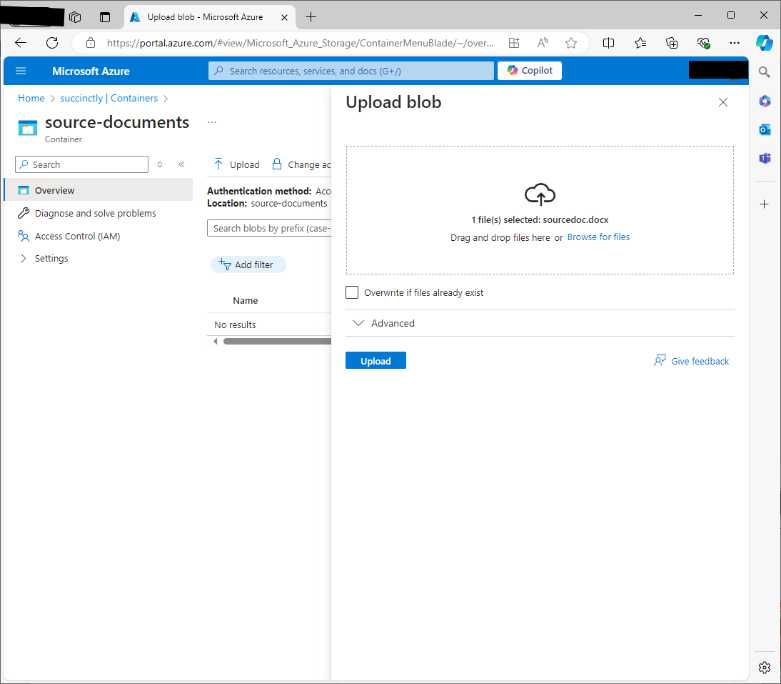The image size is (781, 684).
Task: Open browser Settings and more ellipsis
Action: click(734, 43)
